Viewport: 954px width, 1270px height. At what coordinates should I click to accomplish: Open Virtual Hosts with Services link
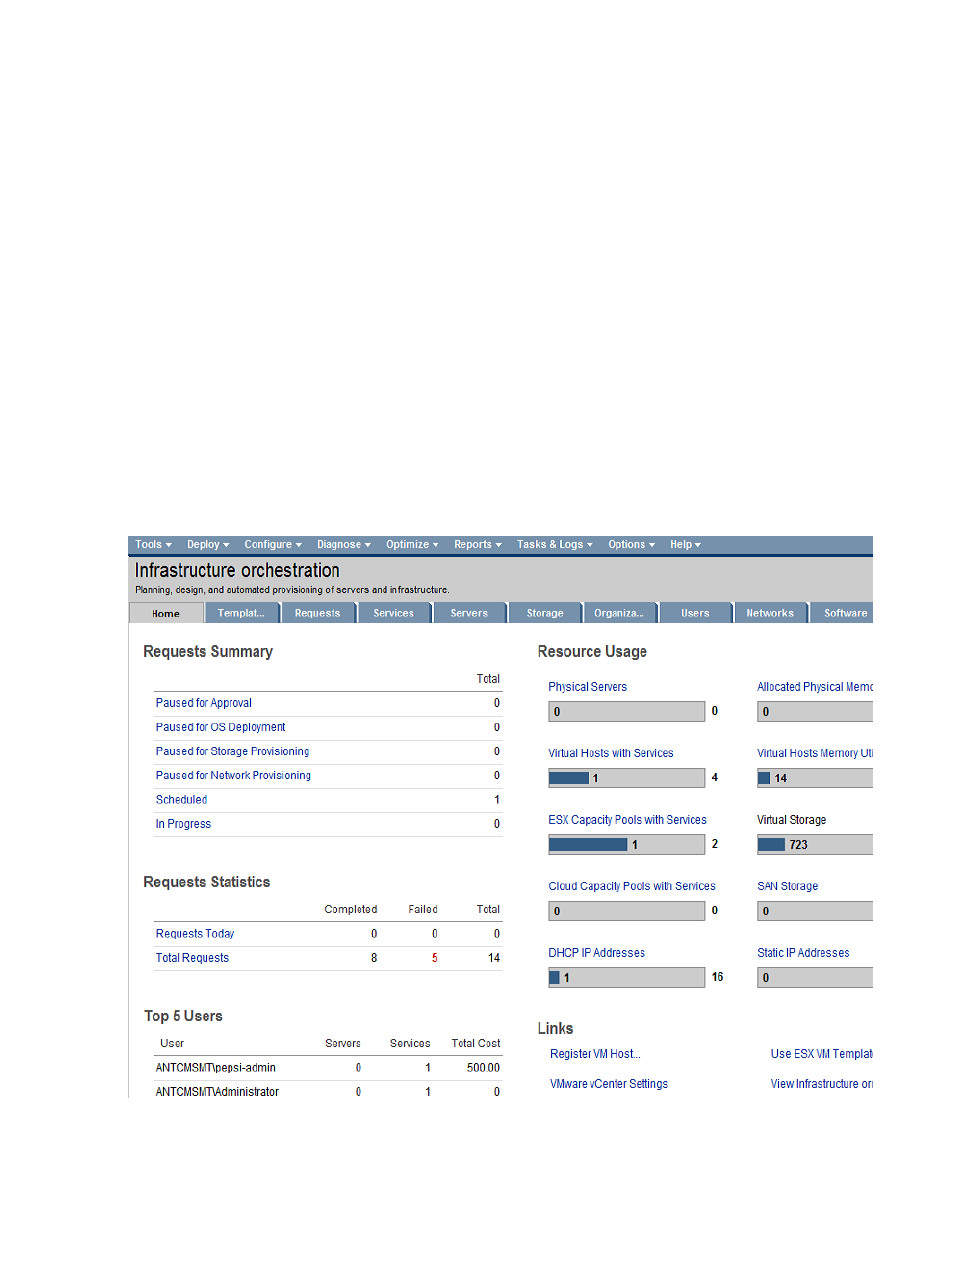coord(611,753)
